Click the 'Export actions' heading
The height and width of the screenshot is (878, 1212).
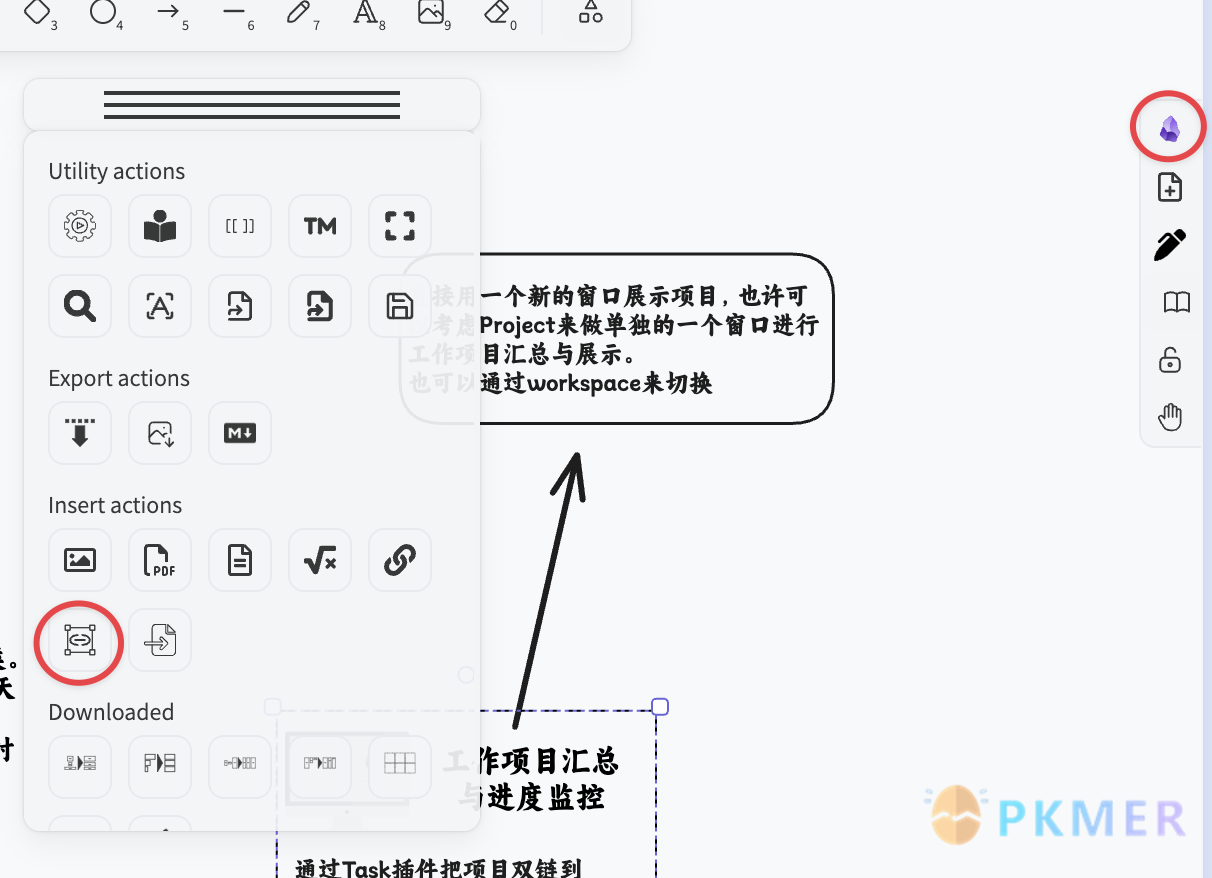point(119,378)
